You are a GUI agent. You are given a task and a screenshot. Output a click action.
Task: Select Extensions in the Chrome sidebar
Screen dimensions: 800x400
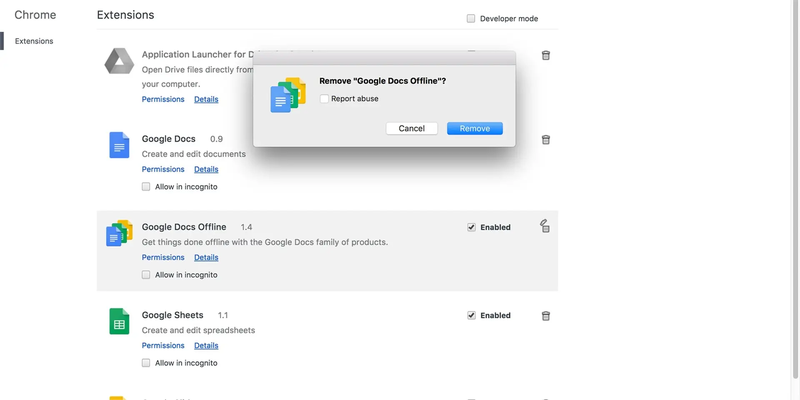tap(34, 41)
